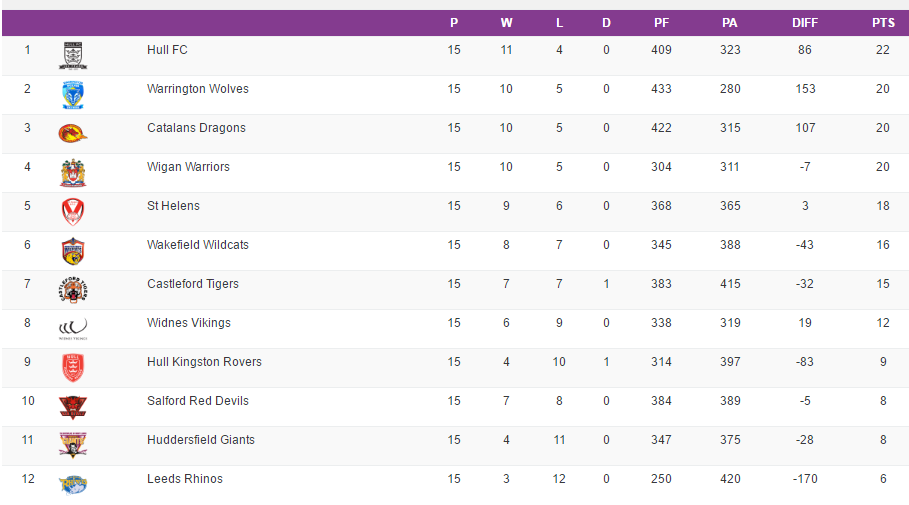Click the Hull Kingston Rovers crest
This screenshot has height=505, width=909.
tap(73, 367)
